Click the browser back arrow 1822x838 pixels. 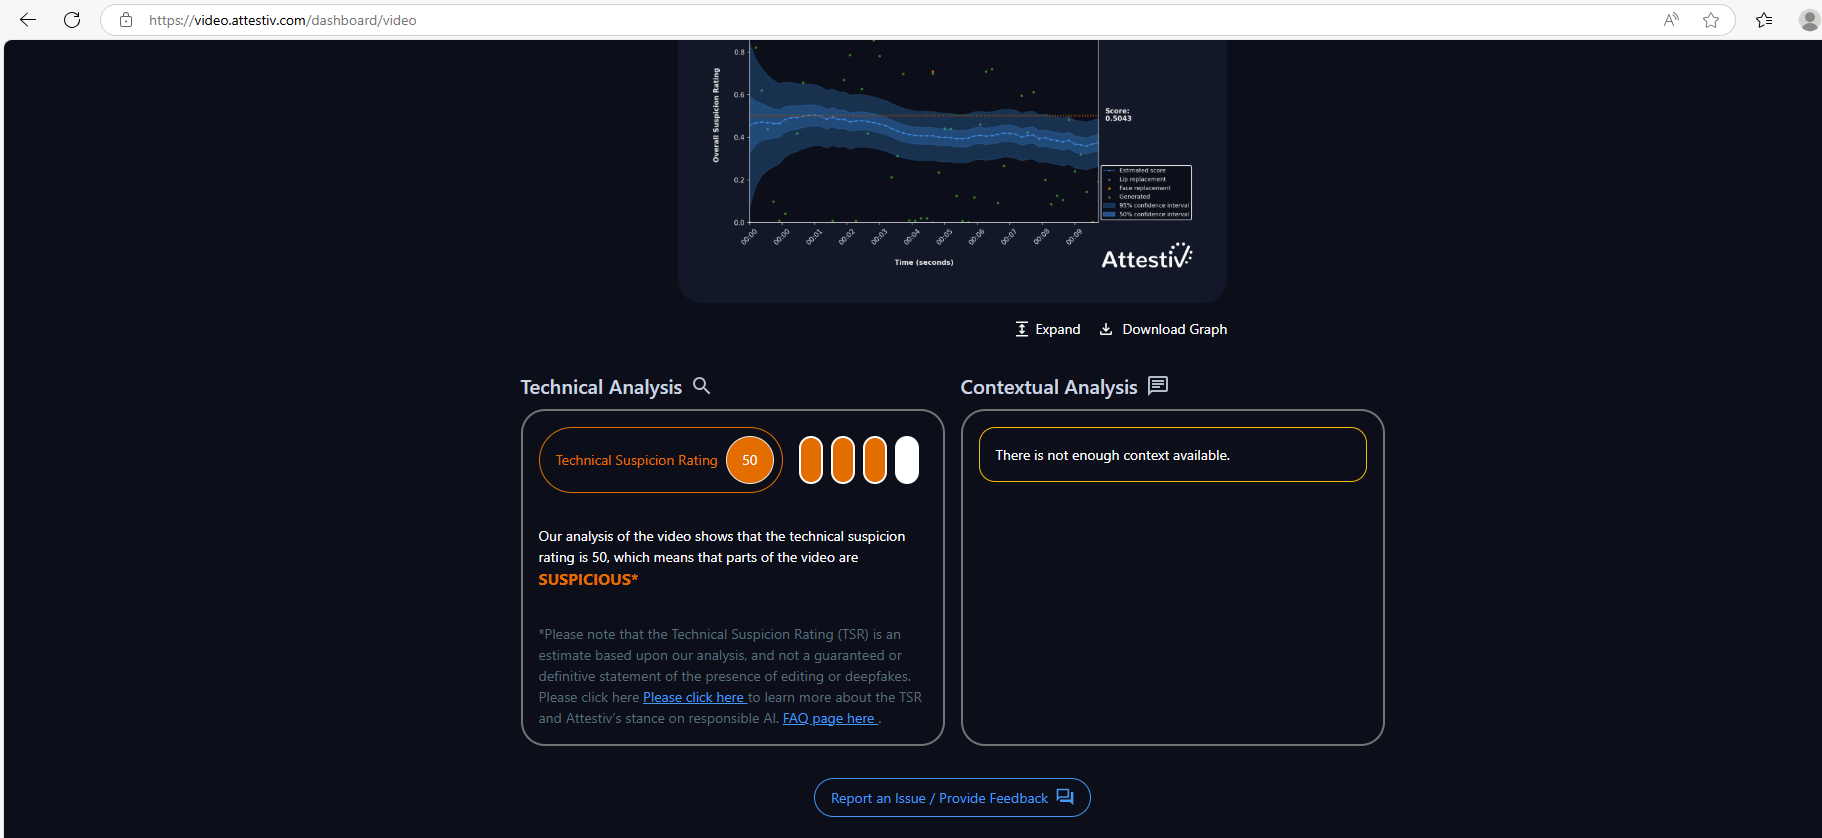(x=28, y=20)
